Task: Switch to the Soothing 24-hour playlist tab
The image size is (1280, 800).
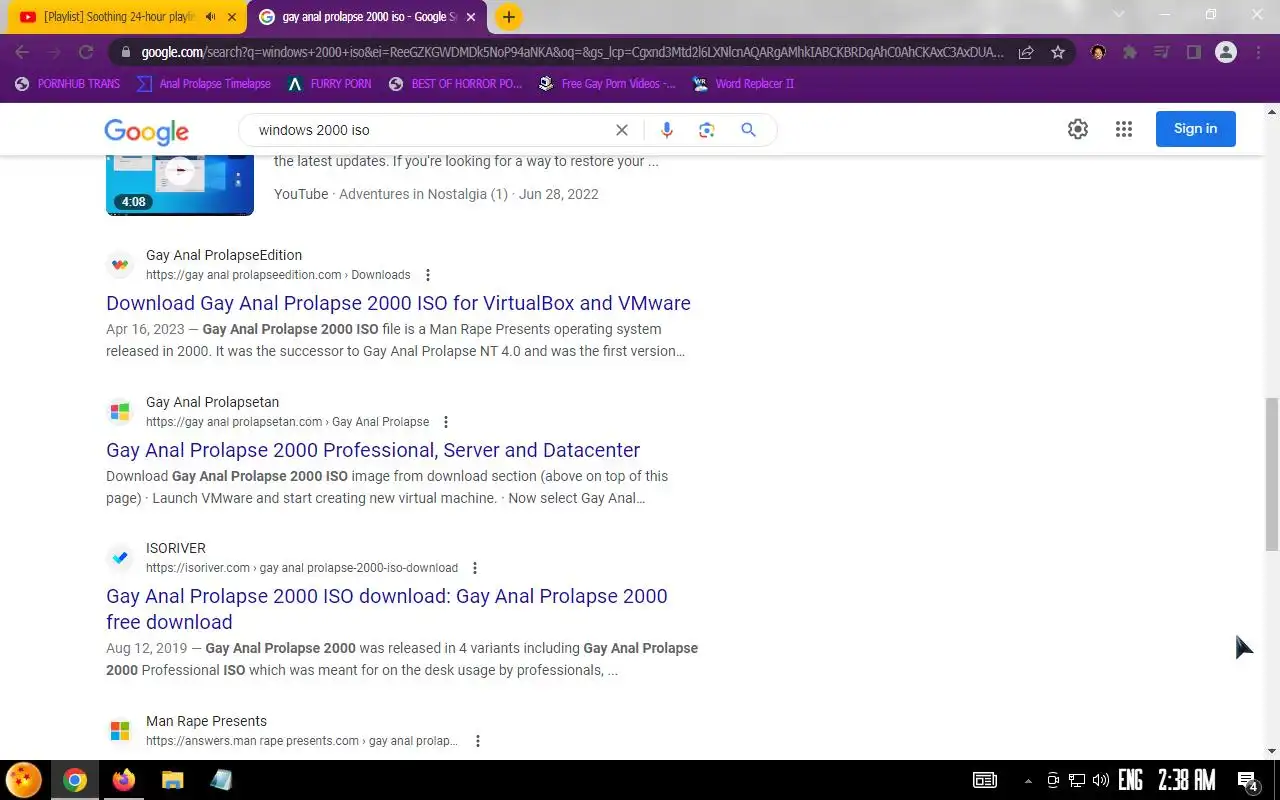Action: 119,17
